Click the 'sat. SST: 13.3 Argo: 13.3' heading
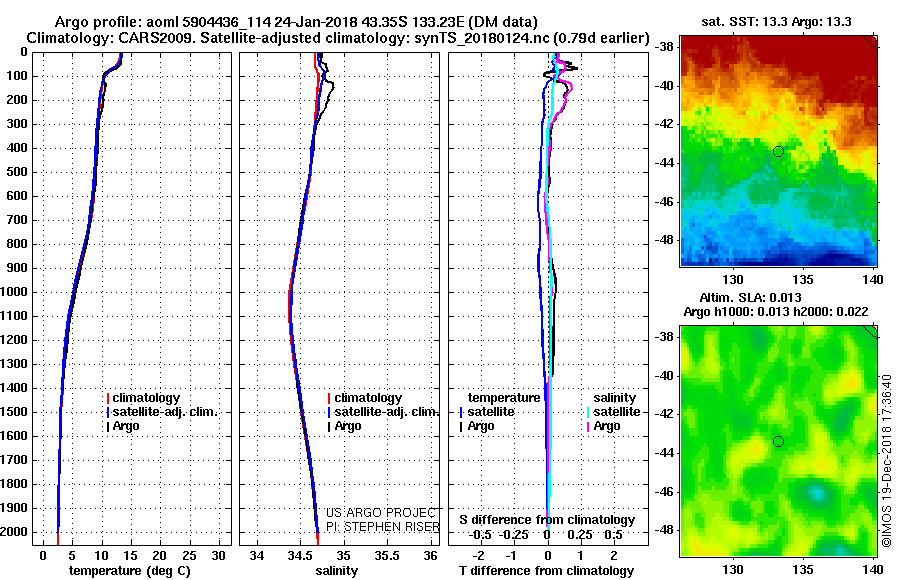This screenshot has height=580, width=900. 776,22
